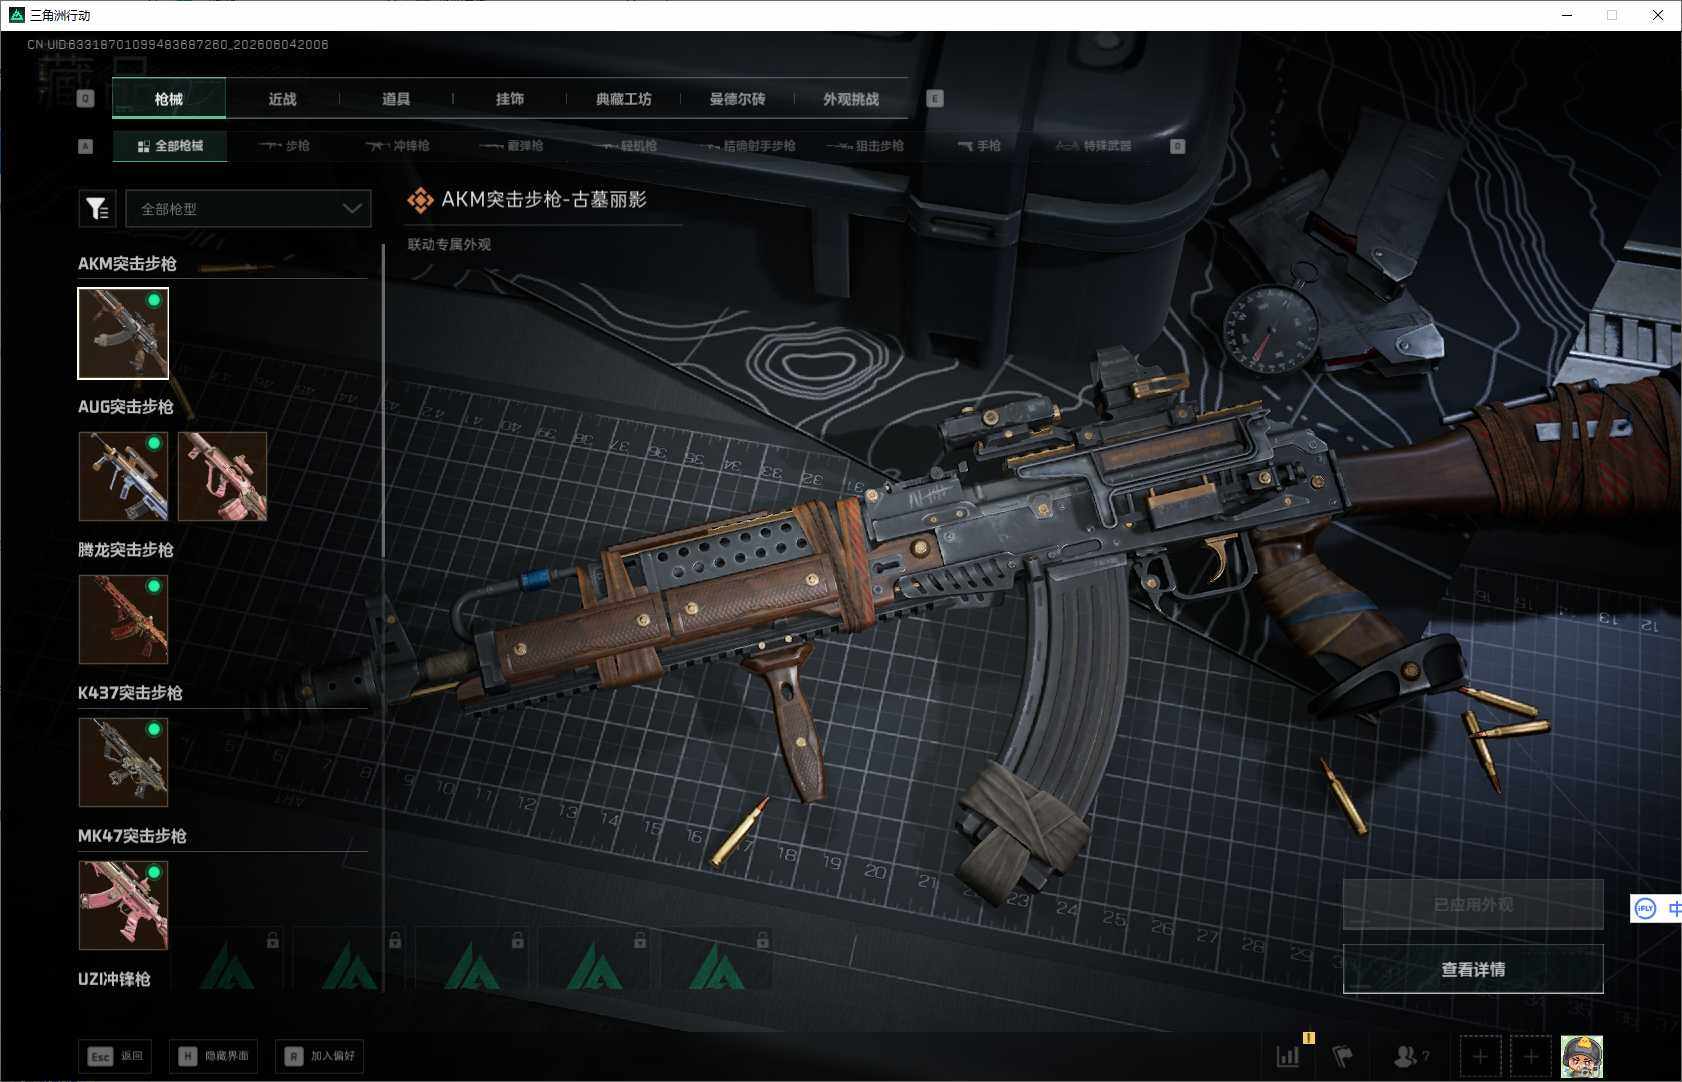Open the friends icon with question mark
The image size is (1682, 1082).
(x=1411, y=1056)
